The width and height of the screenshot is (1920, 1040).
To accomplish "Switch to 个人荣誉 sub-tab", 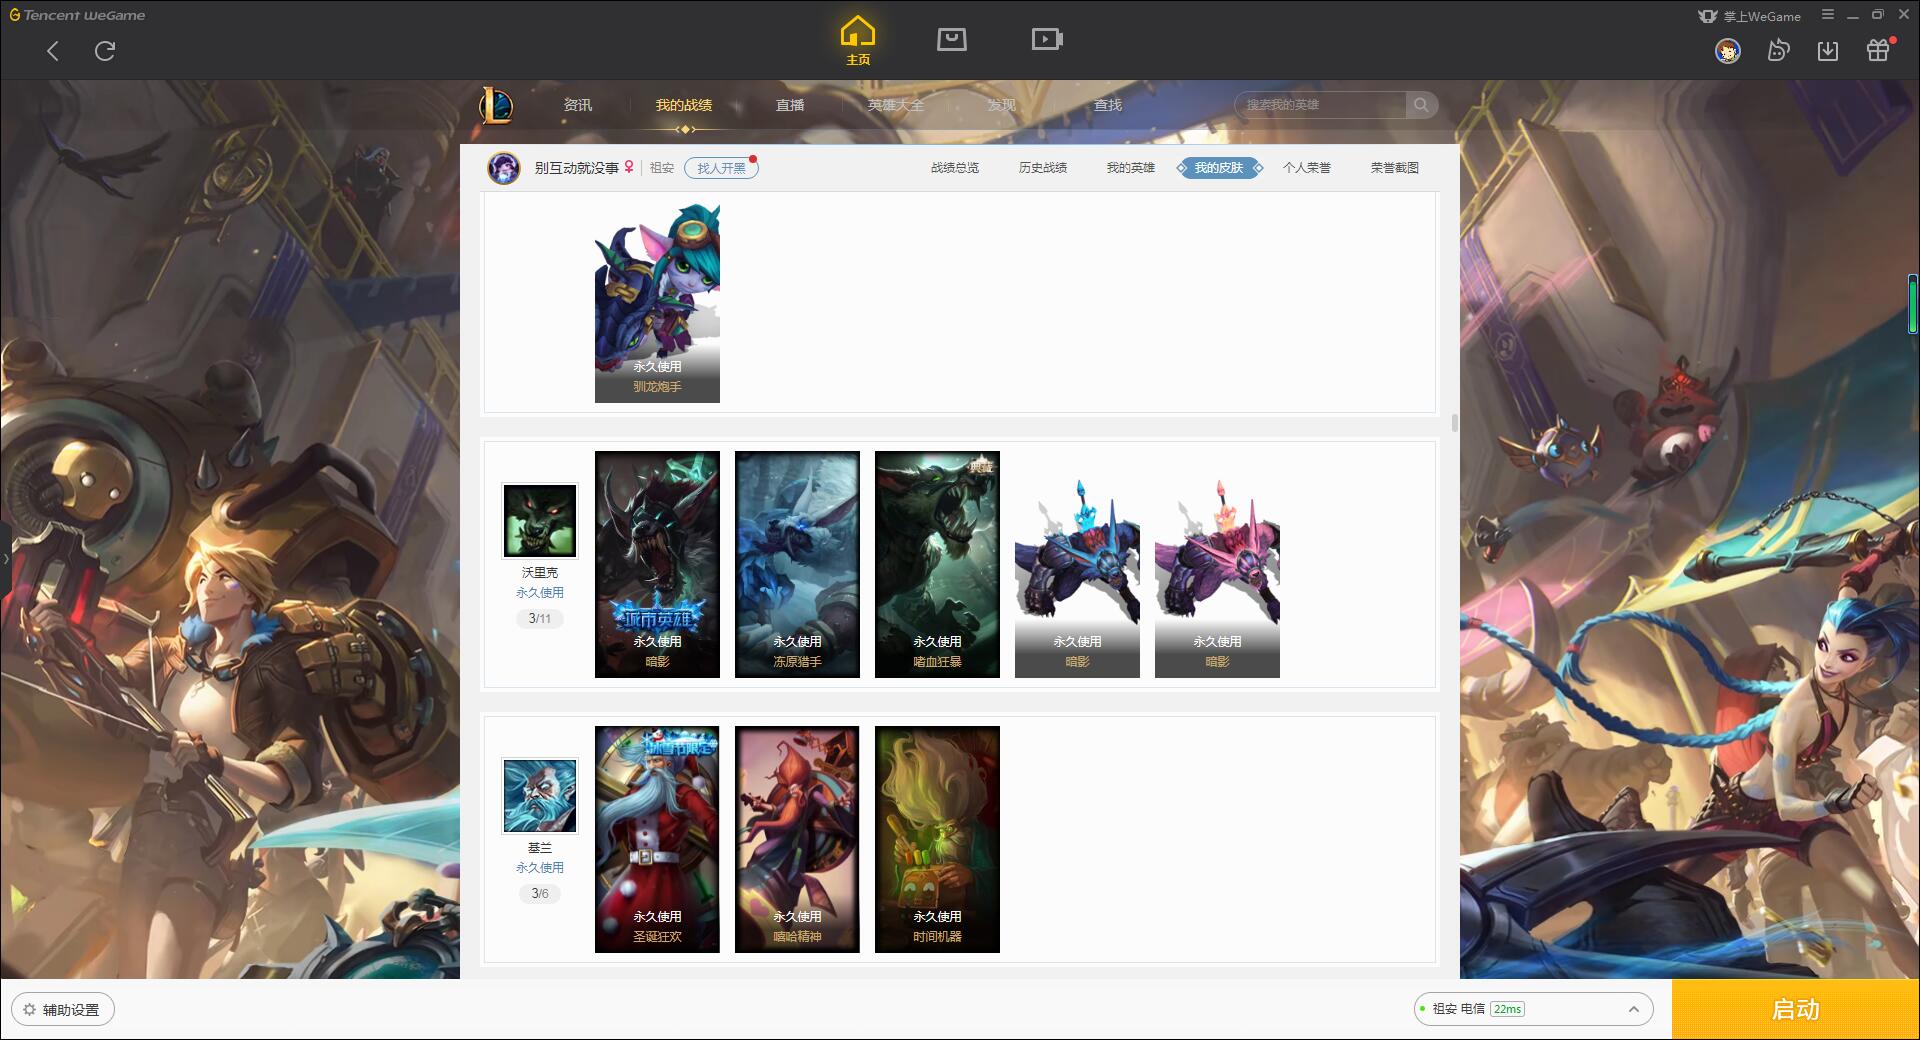I will tap(1307, 168).
